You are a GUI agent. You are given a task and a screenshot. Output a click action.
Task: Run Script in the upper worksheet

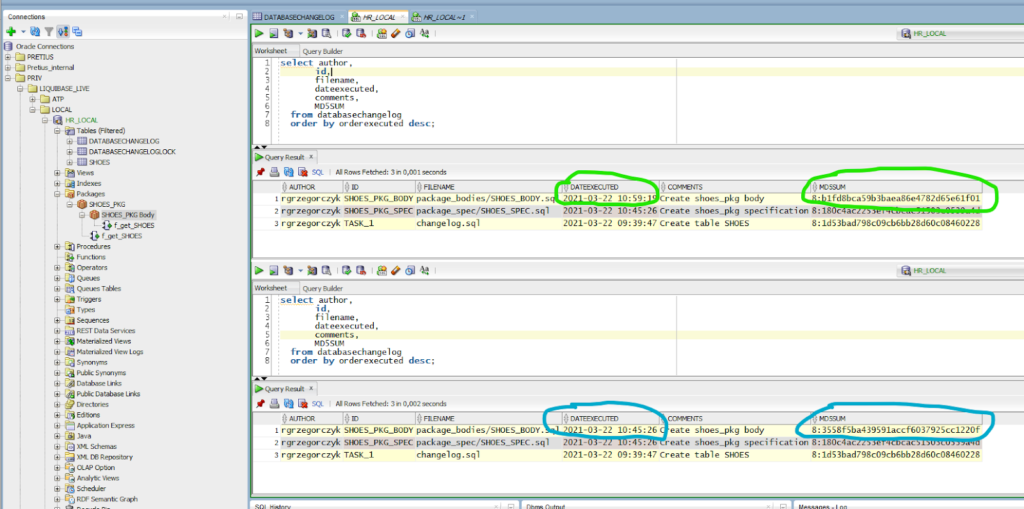tap(274, 33)
